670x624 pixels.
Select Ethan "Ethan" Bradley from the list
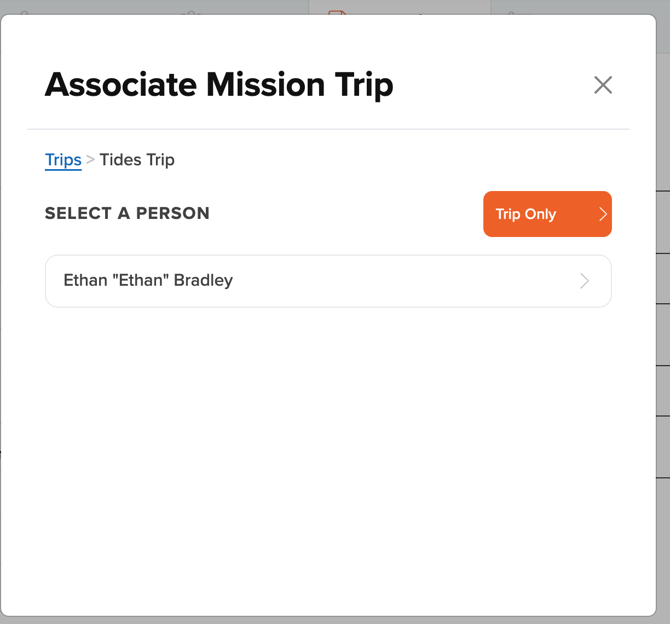pyautogui.click(x=328, y=281)
